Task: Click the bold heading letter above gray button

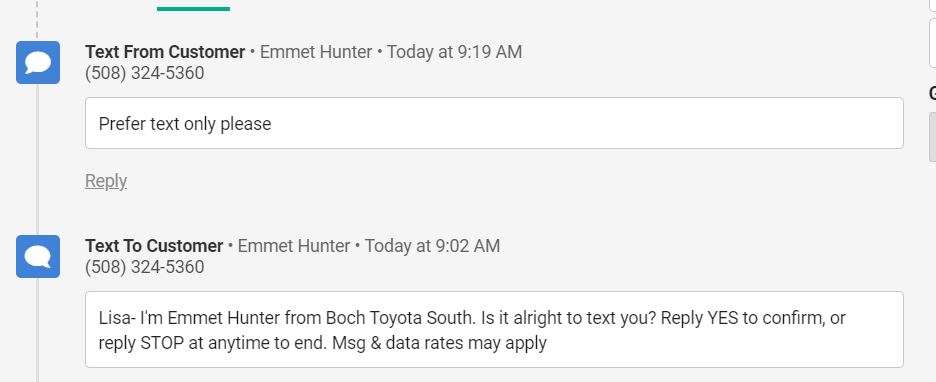Action: click(932, 93)
